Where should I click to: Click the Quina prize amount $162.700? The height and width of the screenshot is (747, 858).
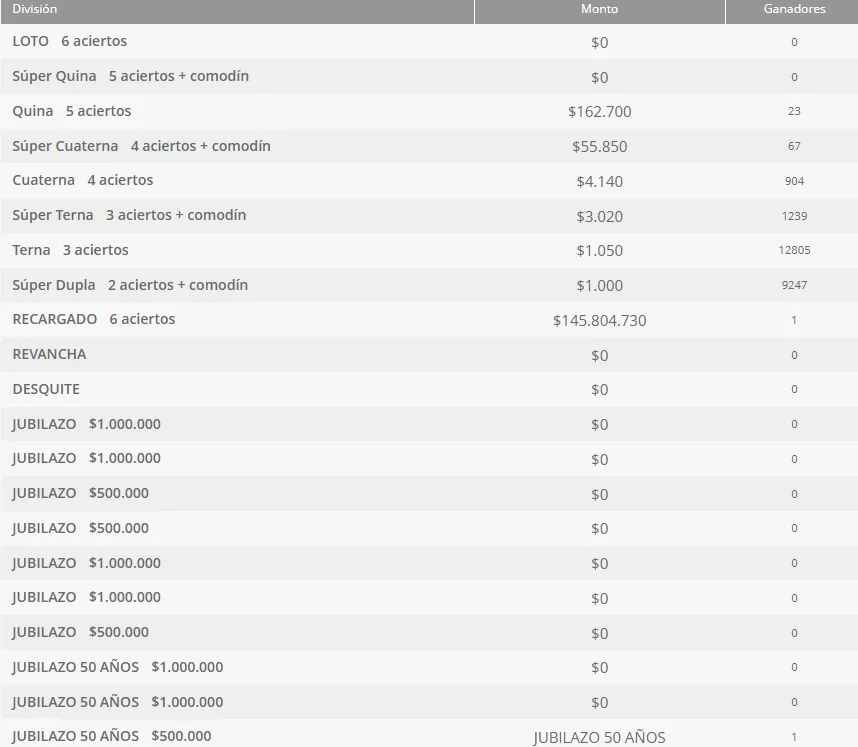coord(599,112)
